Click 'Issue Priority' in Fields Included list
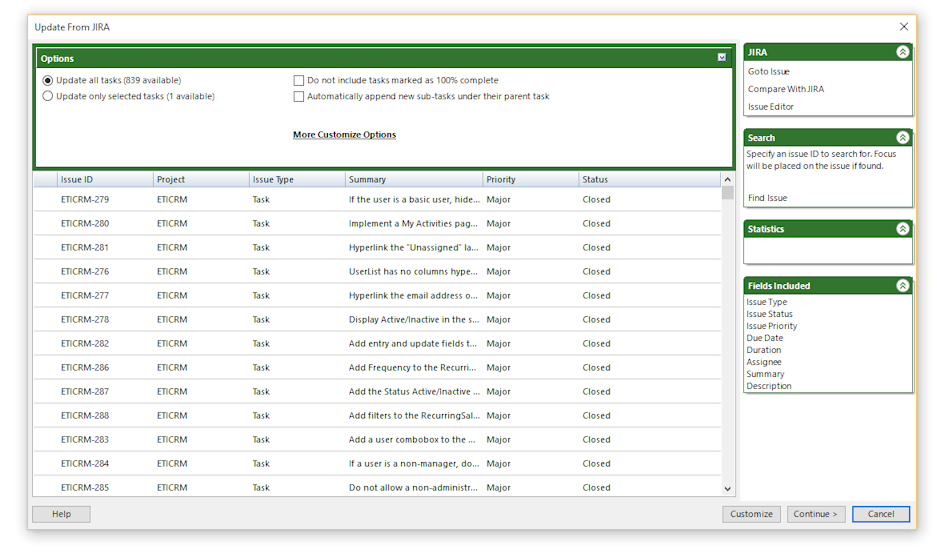This screenshot has height=554, width=937. click(x=771, y=326)
